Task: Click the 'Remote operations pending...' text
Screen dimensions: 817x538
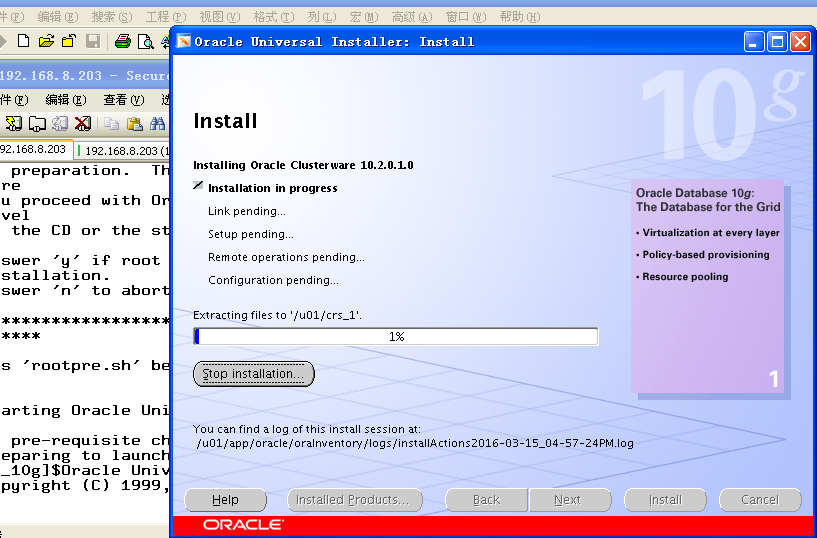Action: coord(286,257)
